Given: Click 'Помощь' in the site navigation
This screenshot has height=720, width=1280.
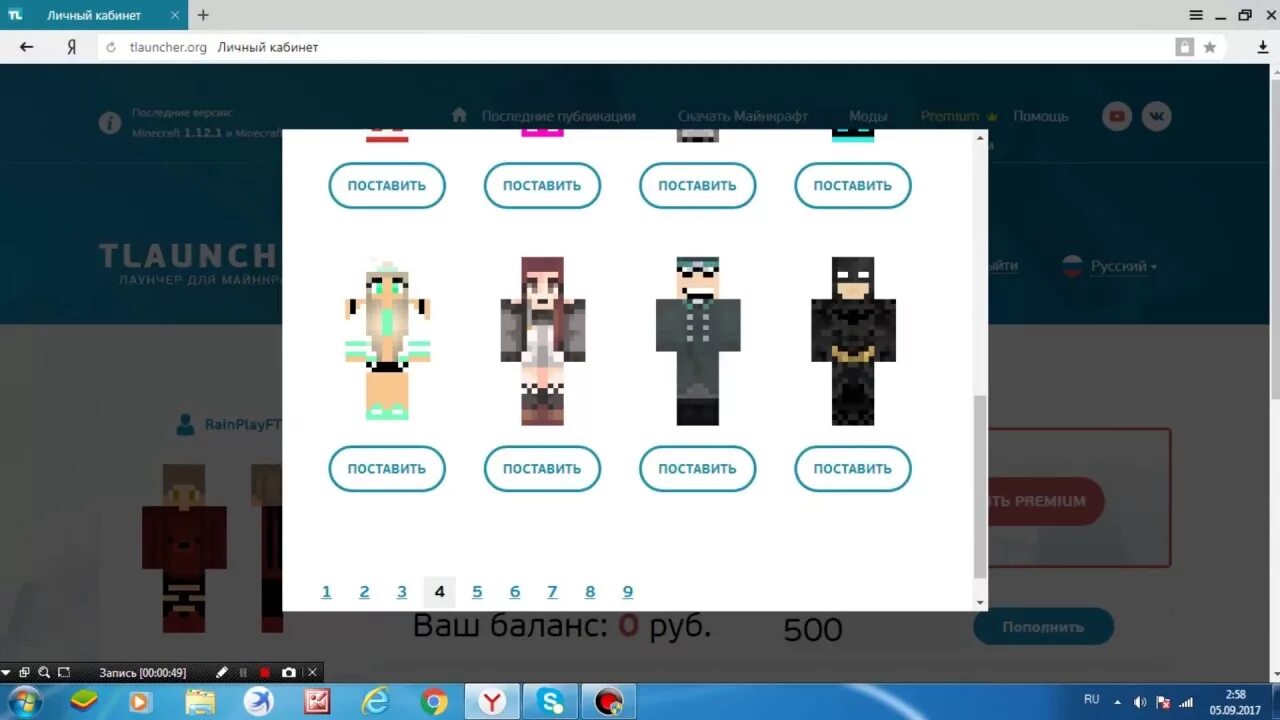Looking at the screenshot, I should pos(1040,116).
